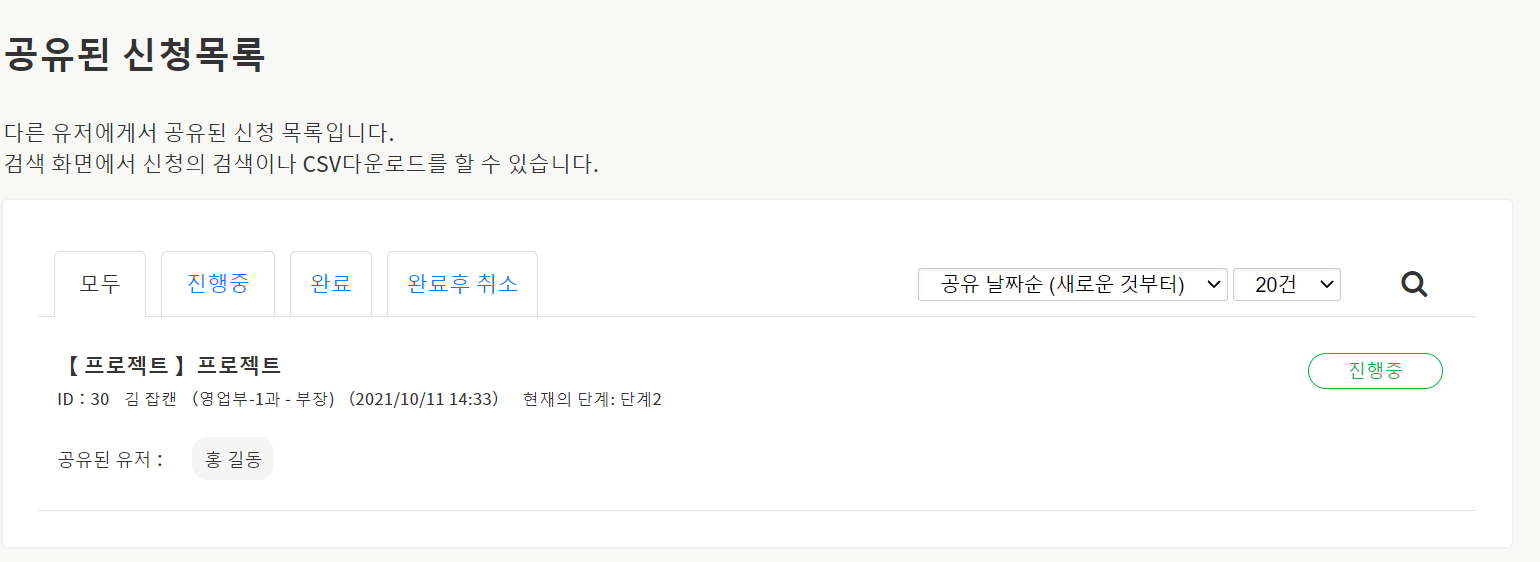Click the green 진행중 status badge
This screenshot has height=562, width=1540.
1375,371
